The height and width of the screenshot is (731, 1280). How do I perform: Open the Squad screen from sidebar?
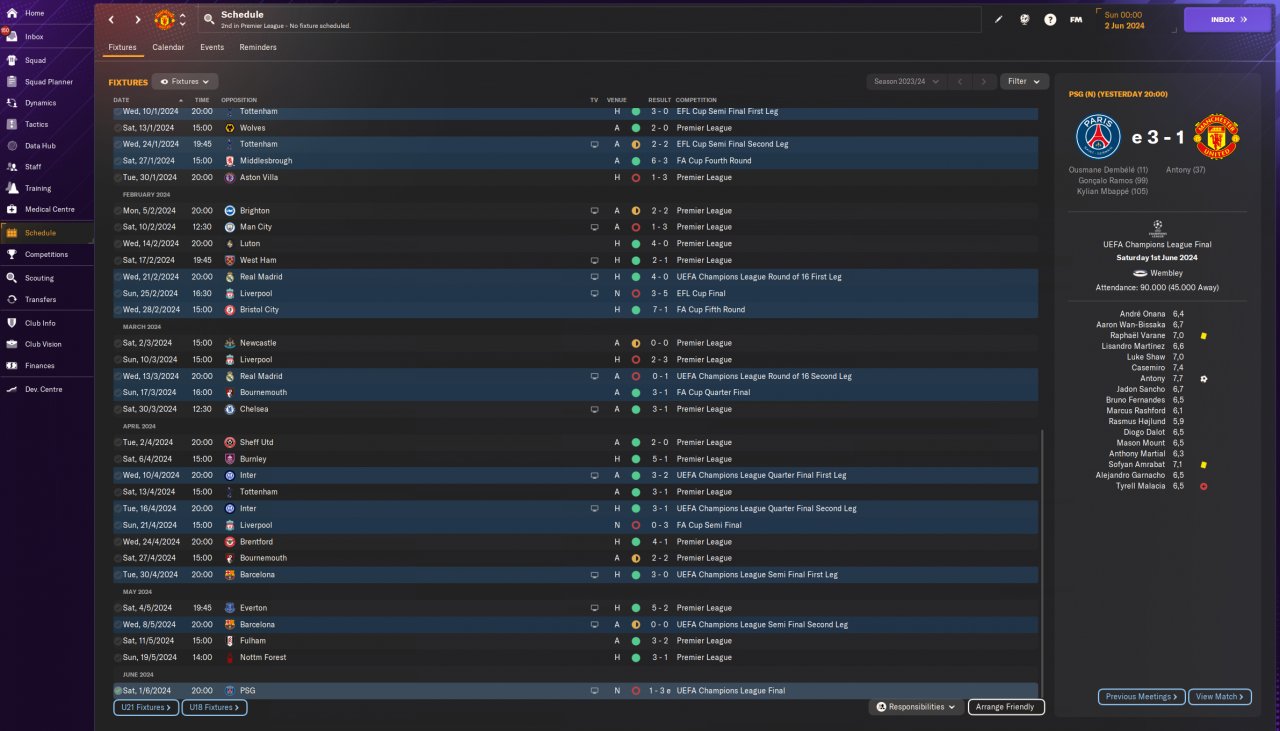coord(46,60)
